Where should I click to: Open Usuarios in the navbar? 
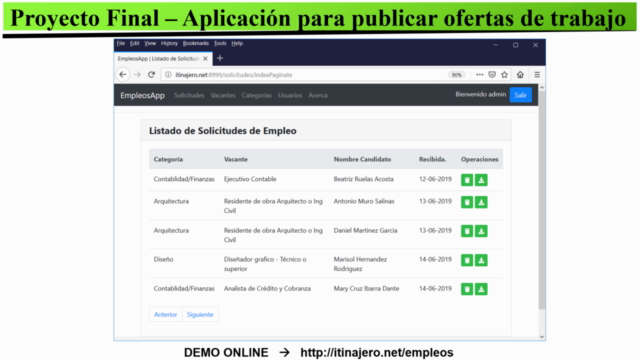[x=290, y=96]
